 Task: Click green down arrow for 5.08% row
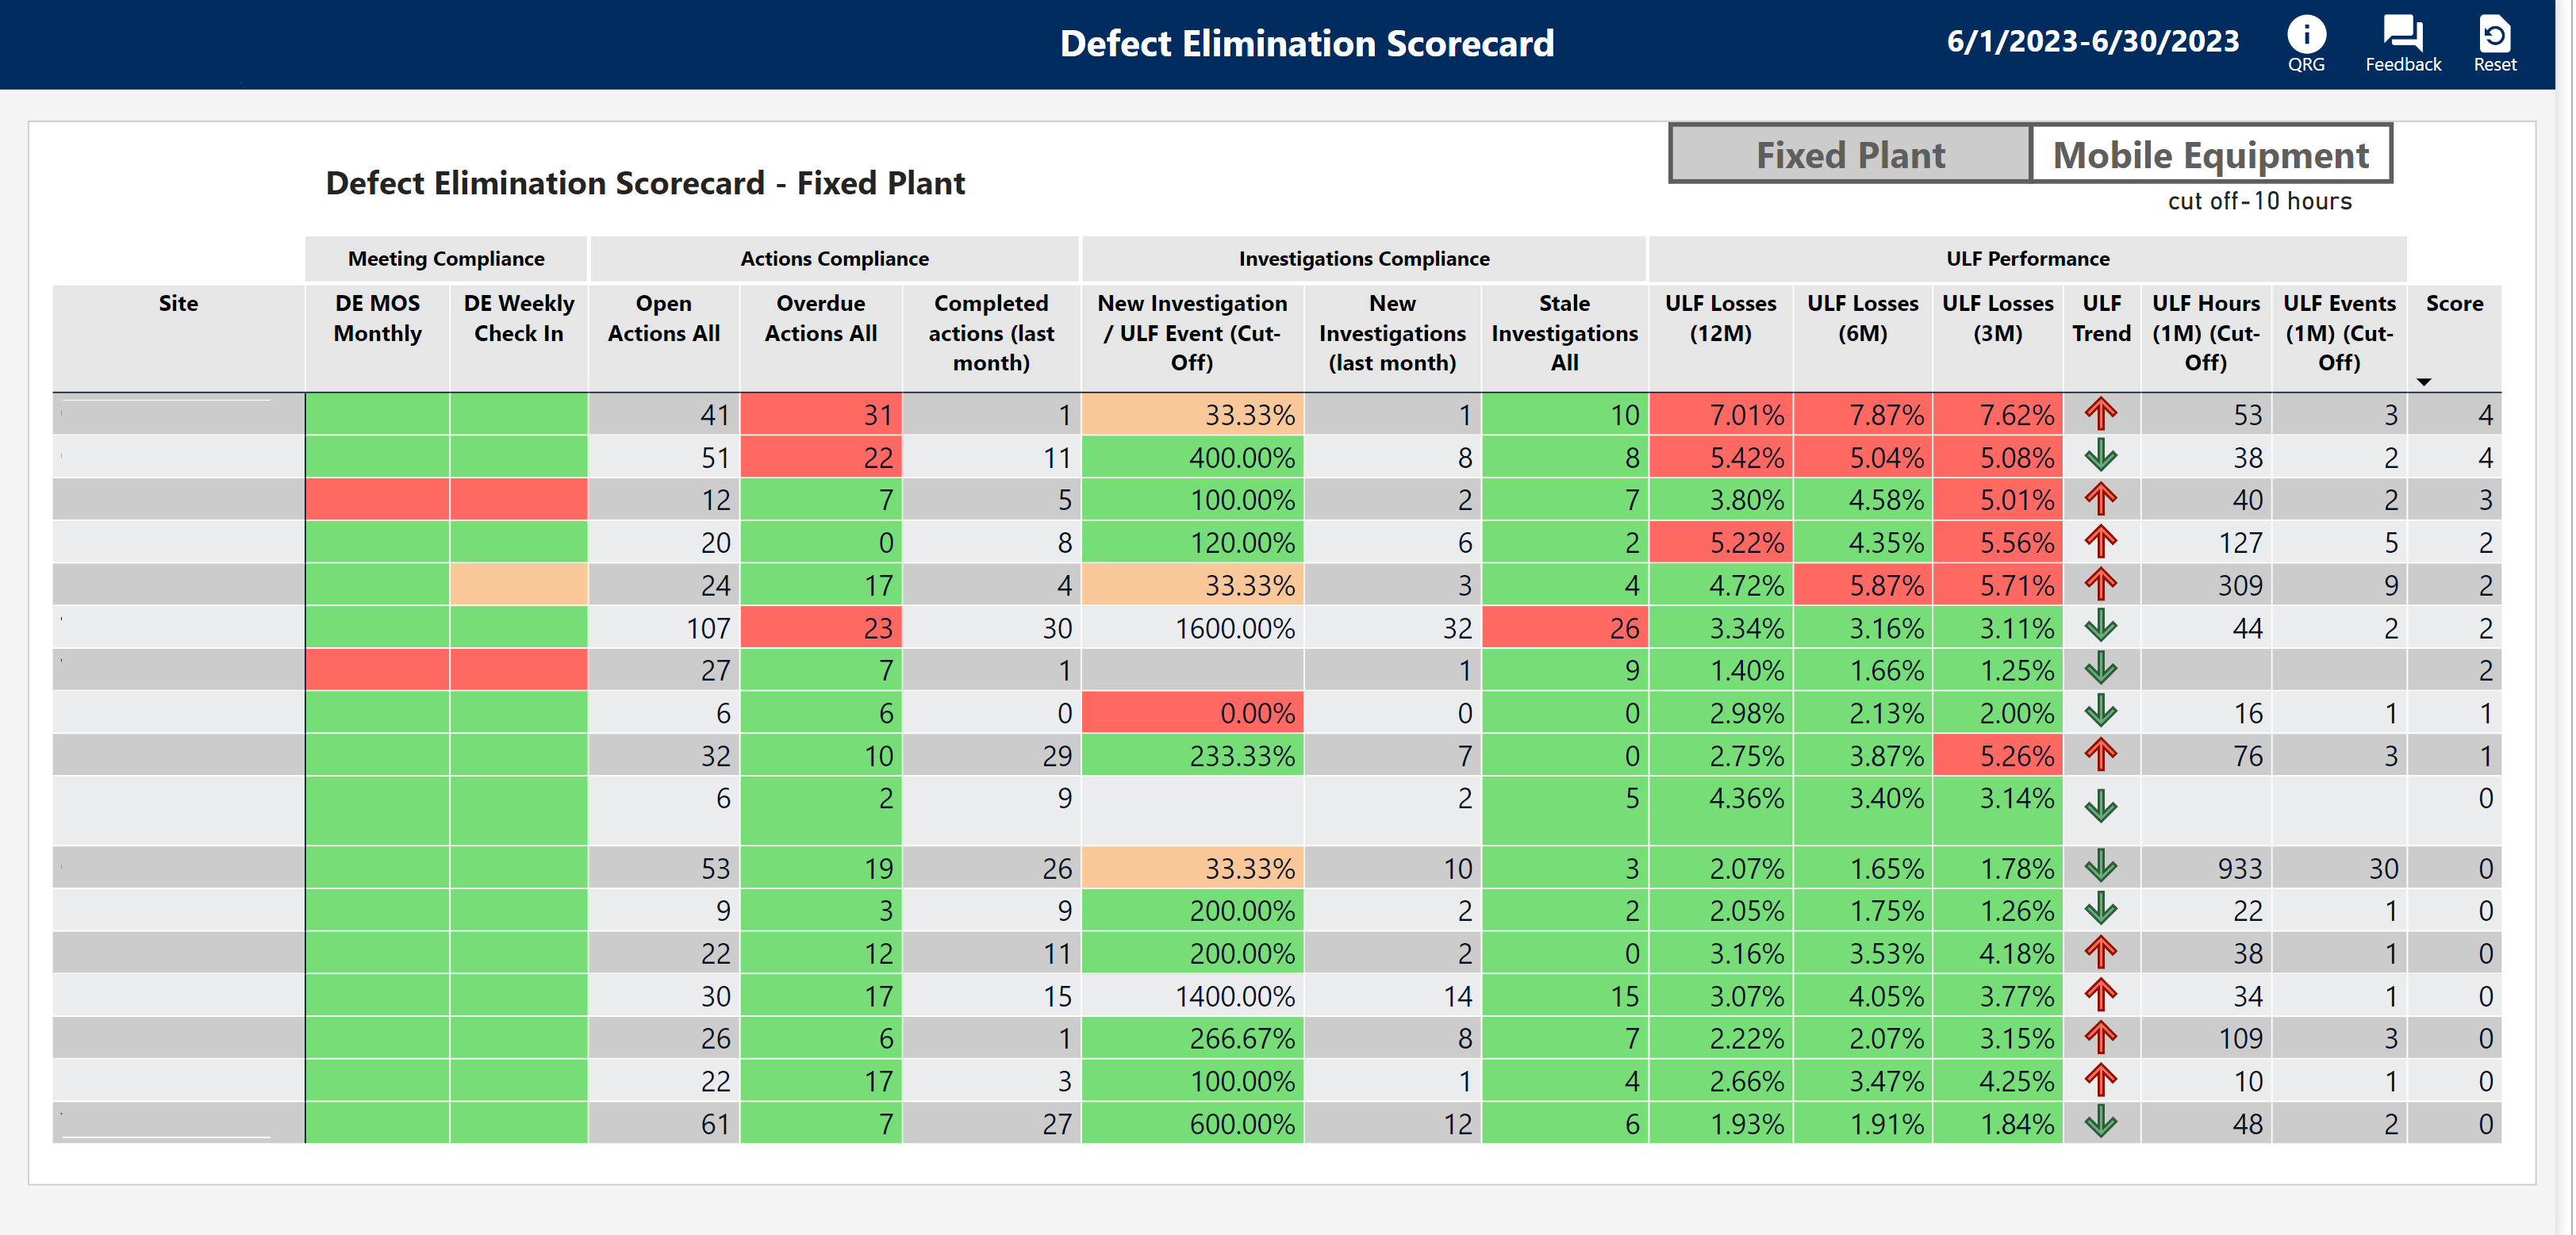2100,456
